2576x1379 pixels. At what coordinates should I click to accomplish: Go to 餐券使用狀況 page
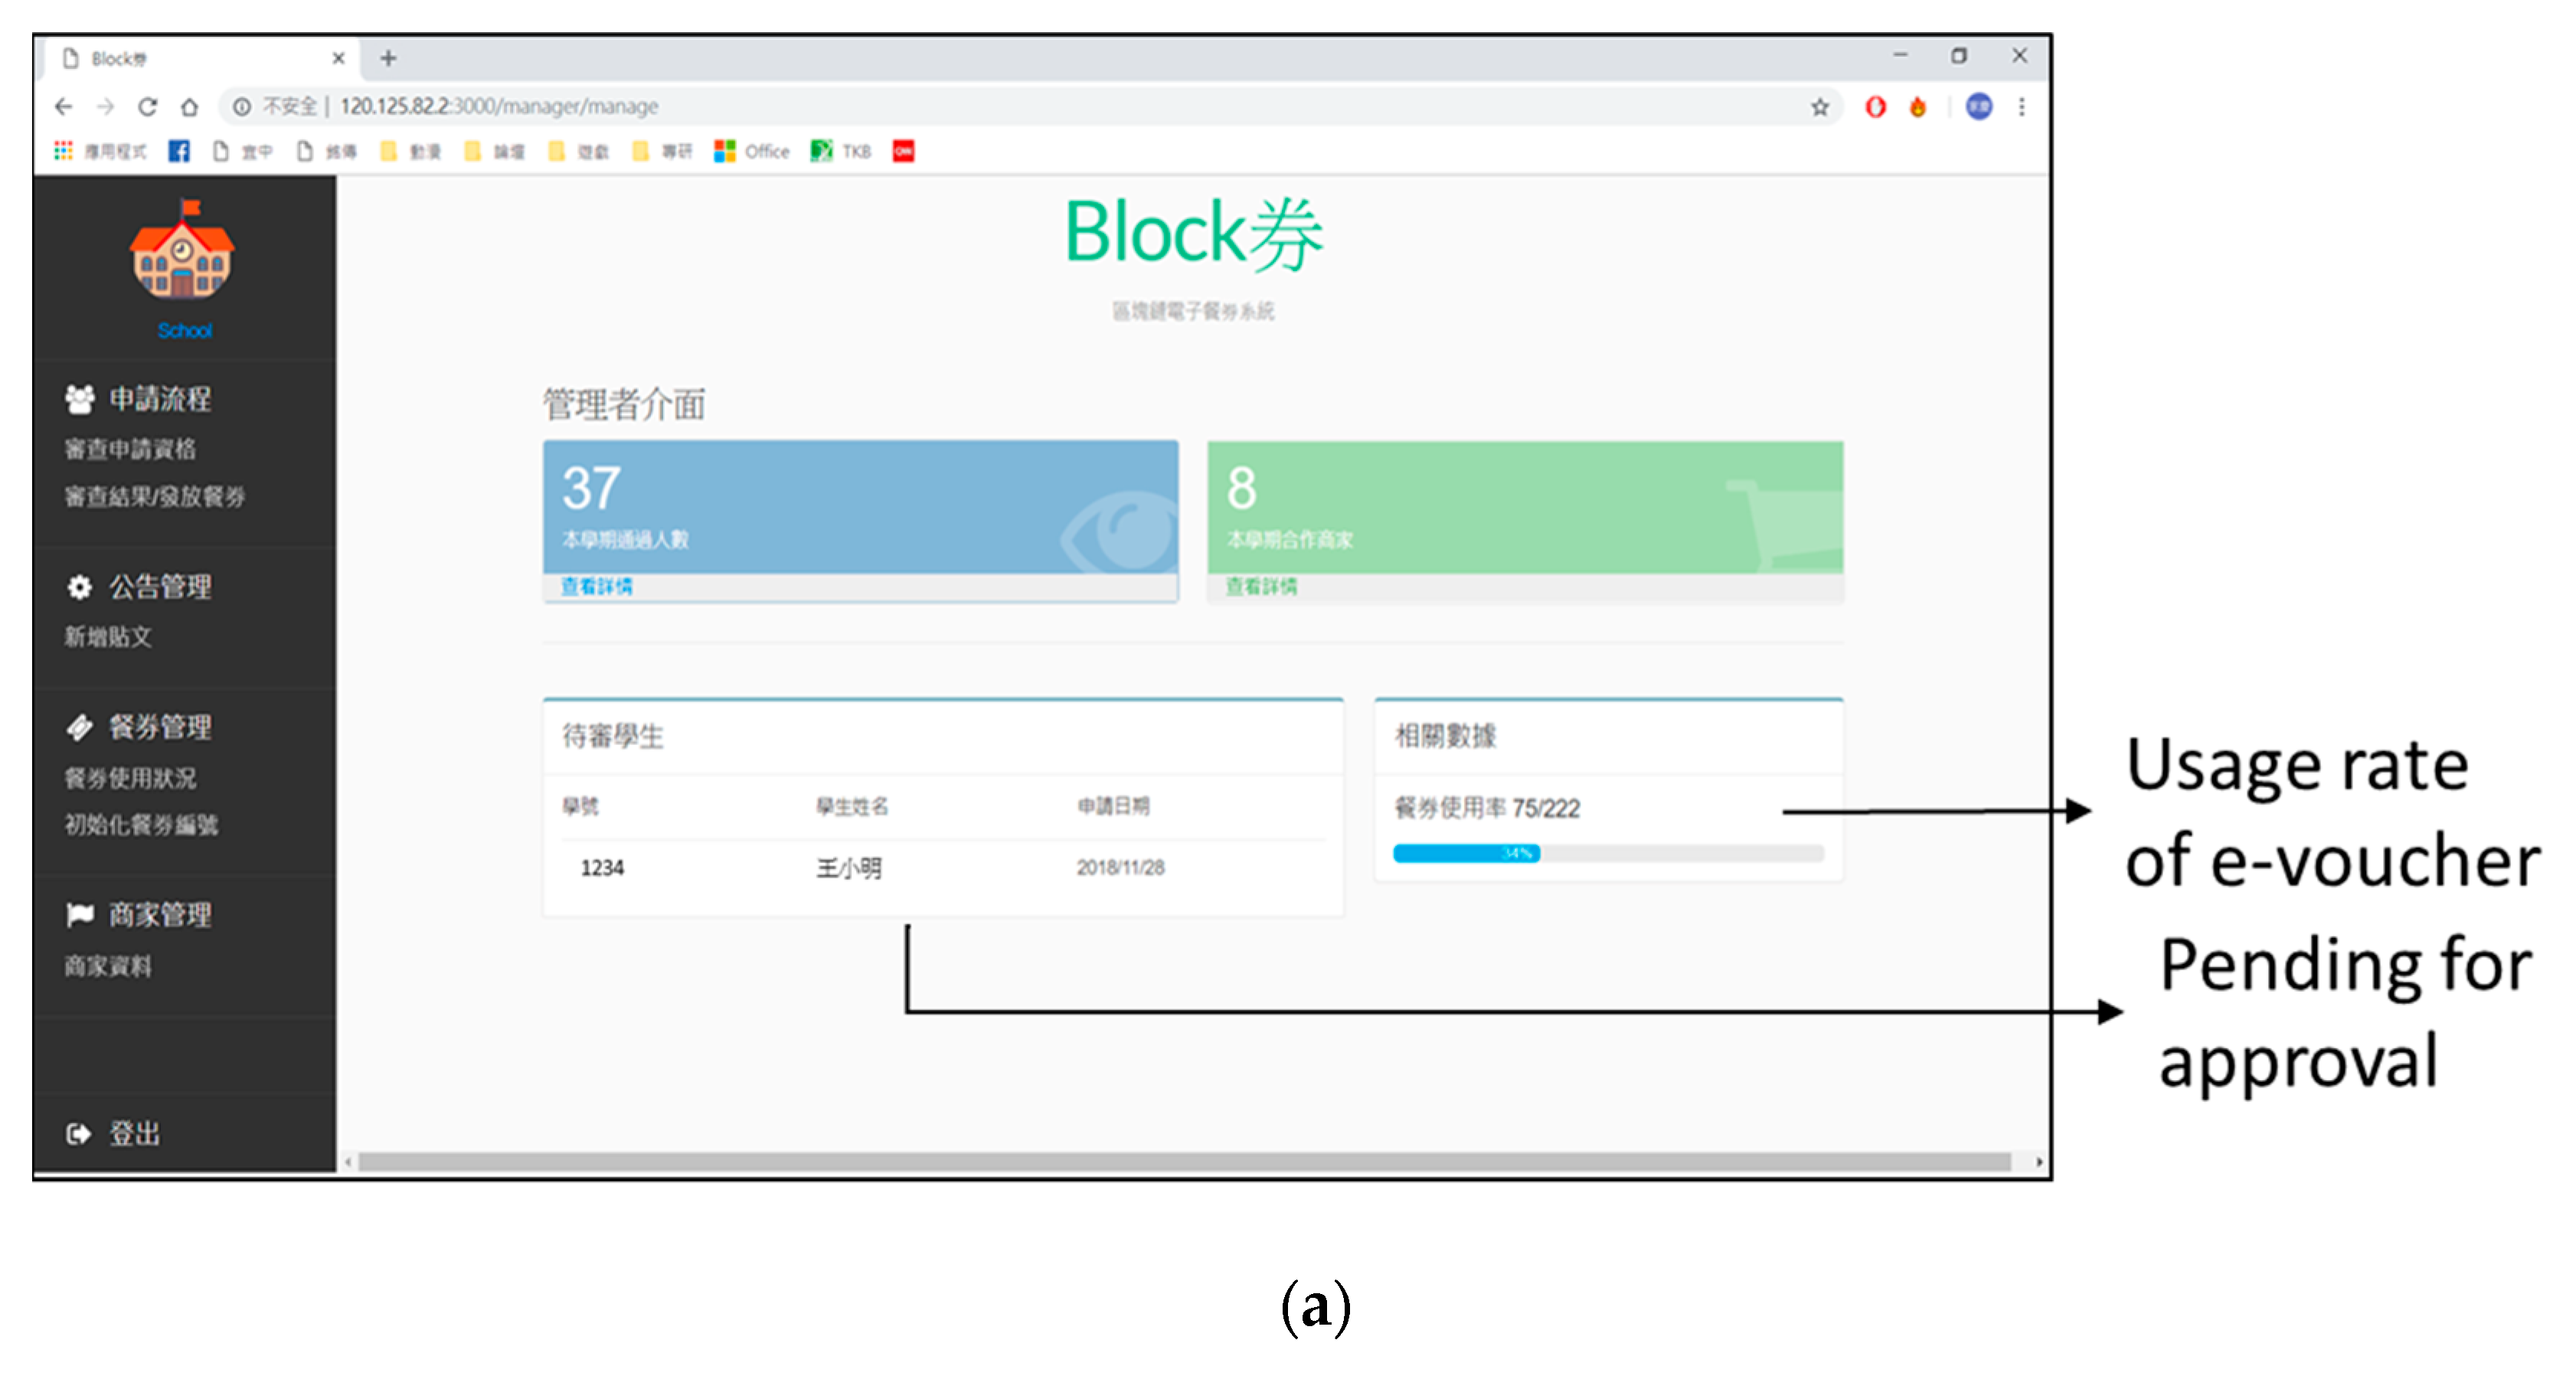pos(130,777)
